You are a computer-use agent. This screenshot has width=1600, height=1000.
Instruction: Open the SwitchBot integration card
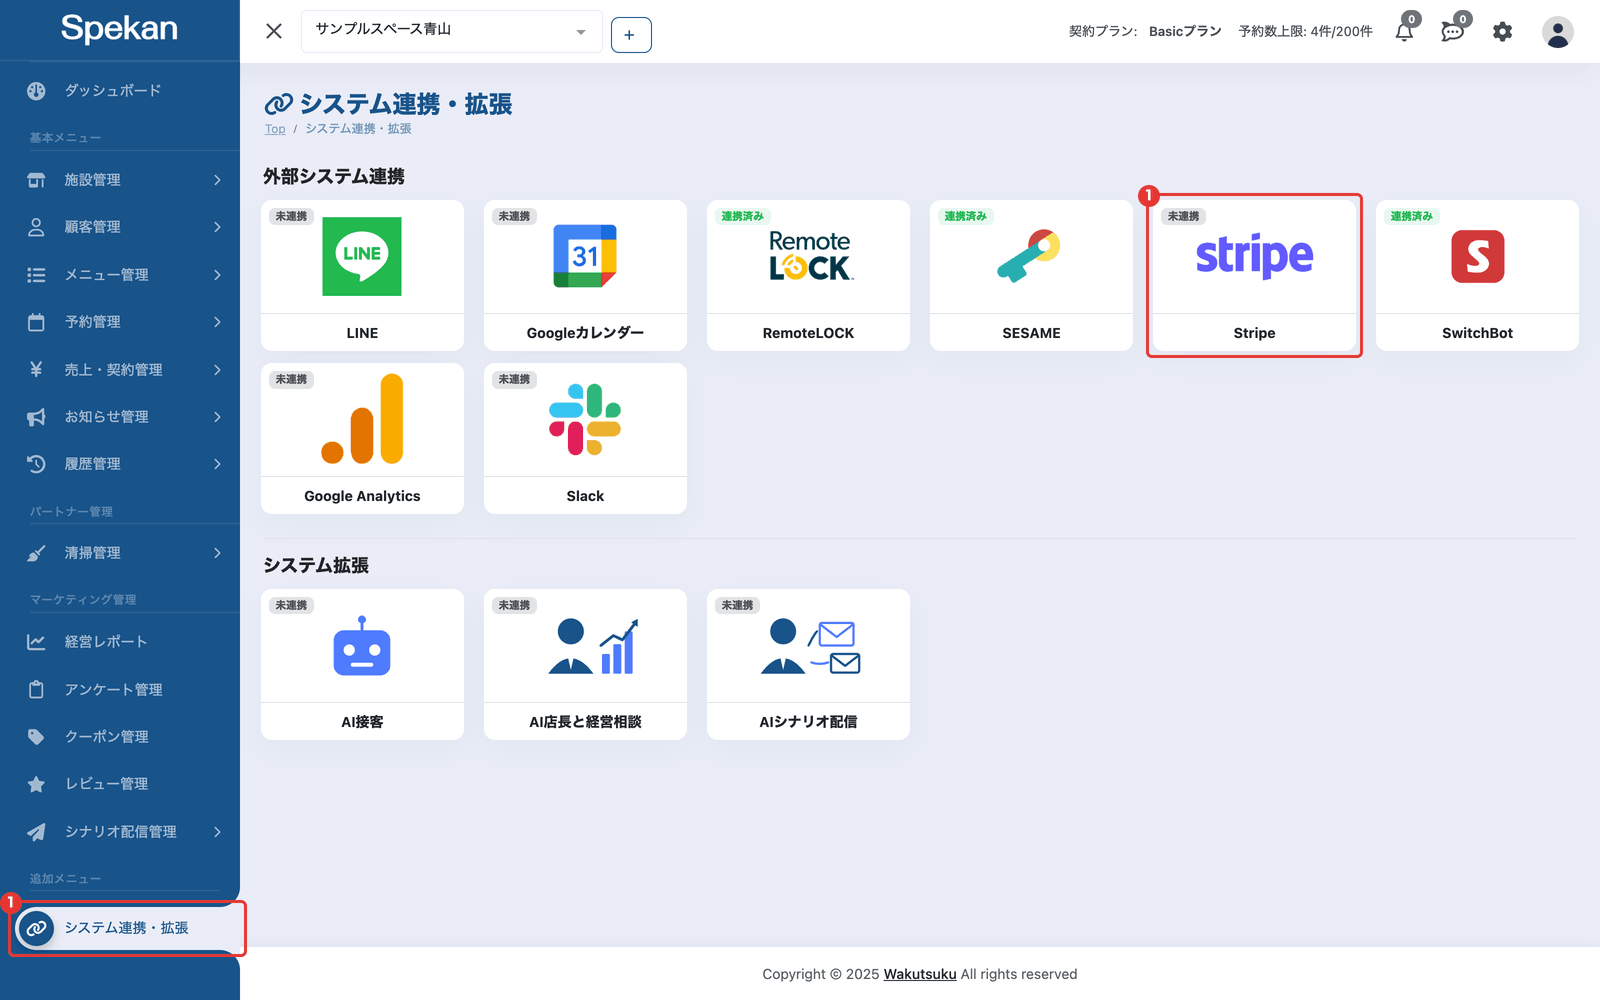tap(1477, 275)
